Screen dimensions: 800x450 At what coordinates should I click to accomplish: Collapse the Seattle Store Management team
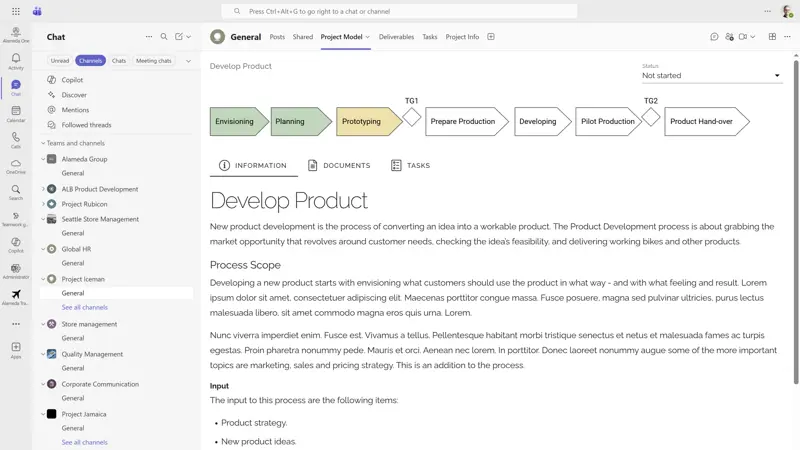point(43,219)
